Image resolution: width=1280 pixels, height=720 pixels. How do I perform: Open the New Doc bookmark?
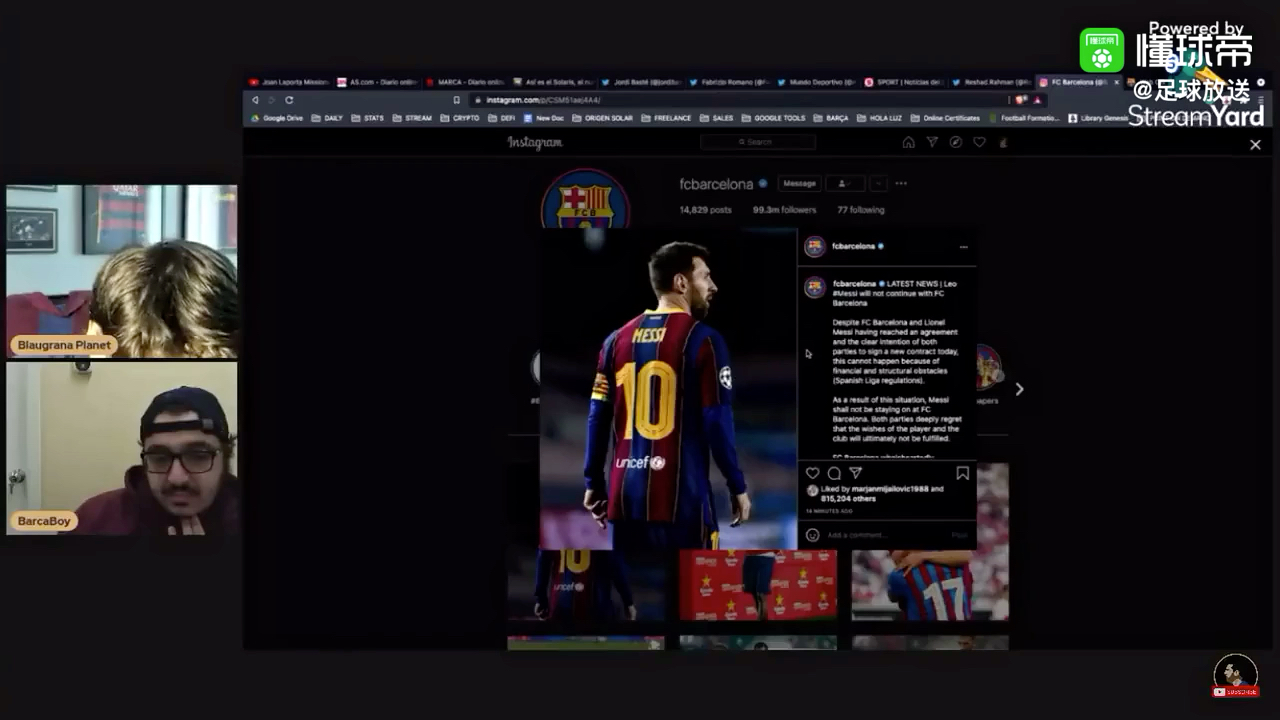(x=544, y=118)
